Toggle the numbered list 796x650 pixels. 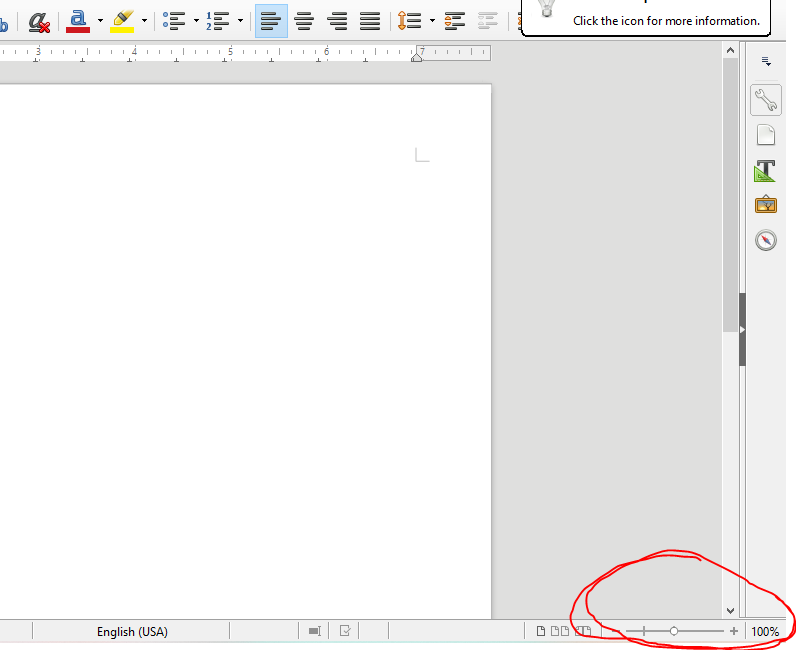[x=218, y=21]
